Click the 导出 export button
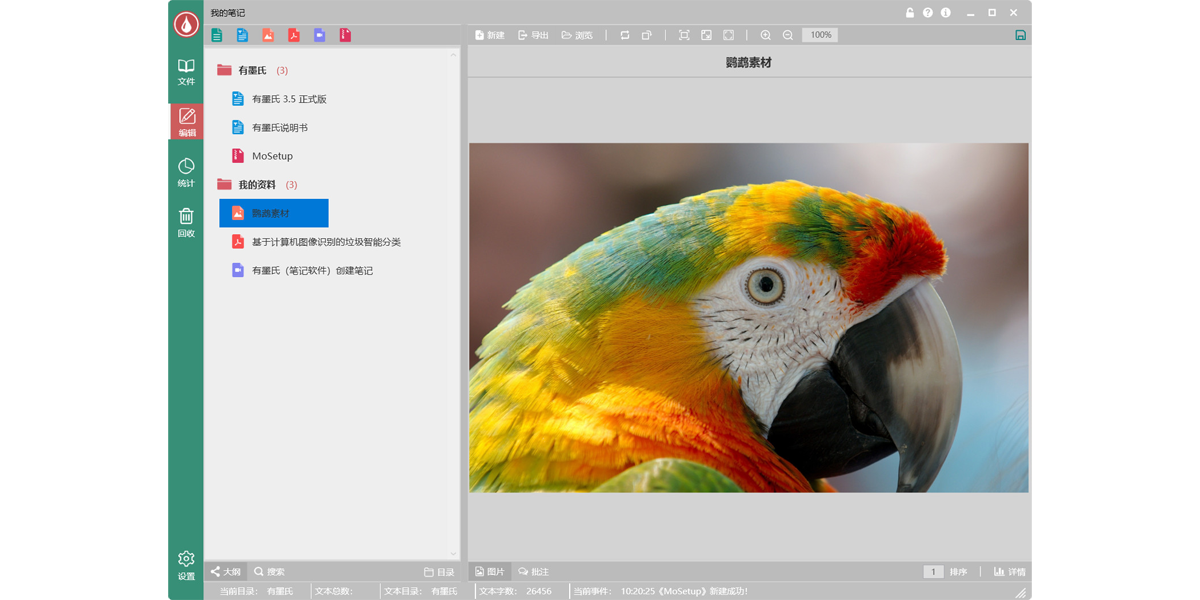Viewport: 1200px width, 600px height. tap(533, 35)
